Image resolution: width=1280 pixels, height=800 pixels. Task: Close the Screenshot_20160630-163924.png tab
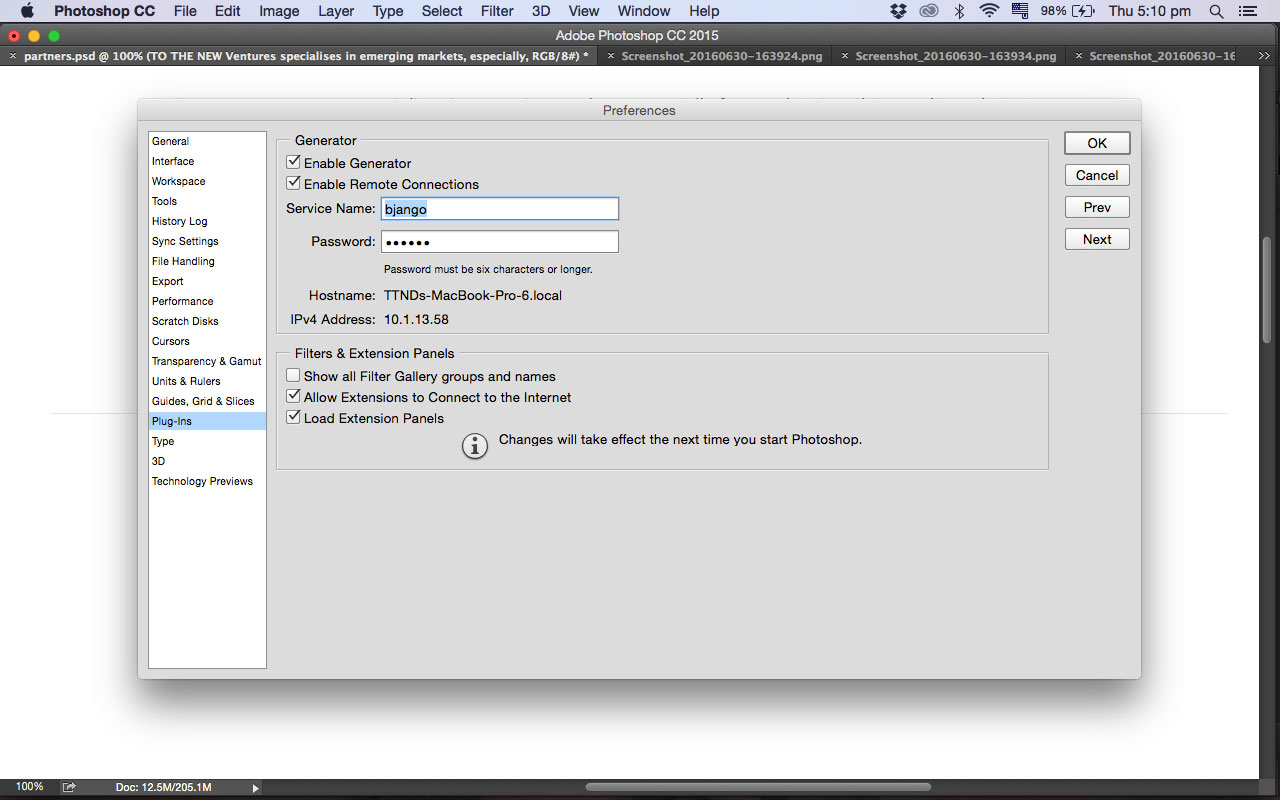[611, 56]
